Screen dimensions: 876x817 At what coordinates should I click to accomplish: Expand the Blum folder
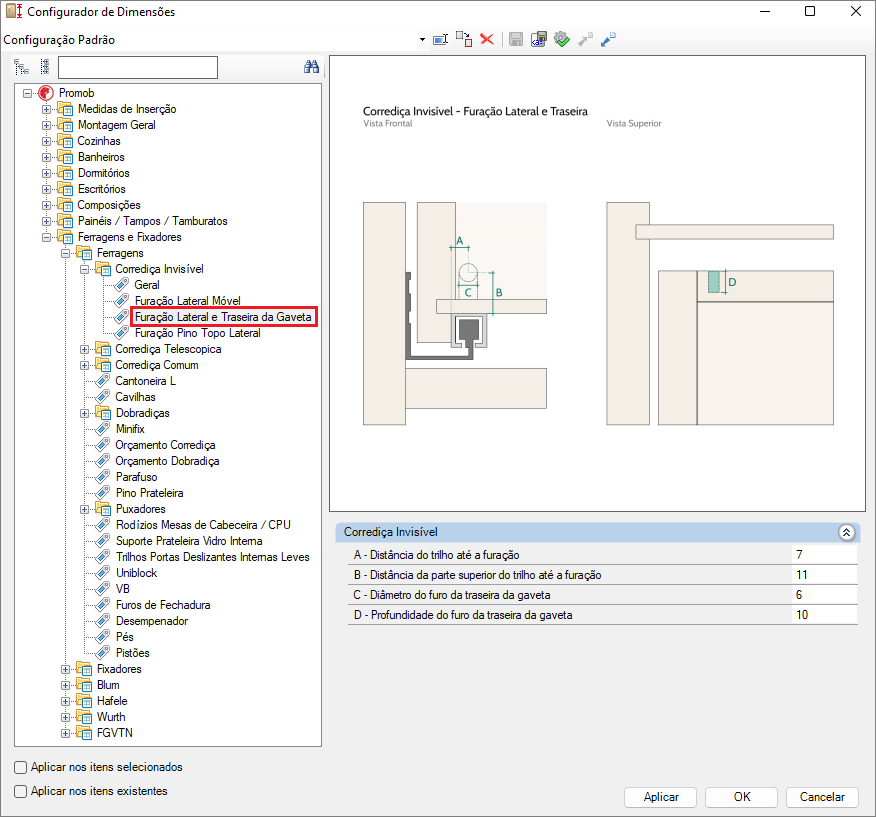pos(65,686)
